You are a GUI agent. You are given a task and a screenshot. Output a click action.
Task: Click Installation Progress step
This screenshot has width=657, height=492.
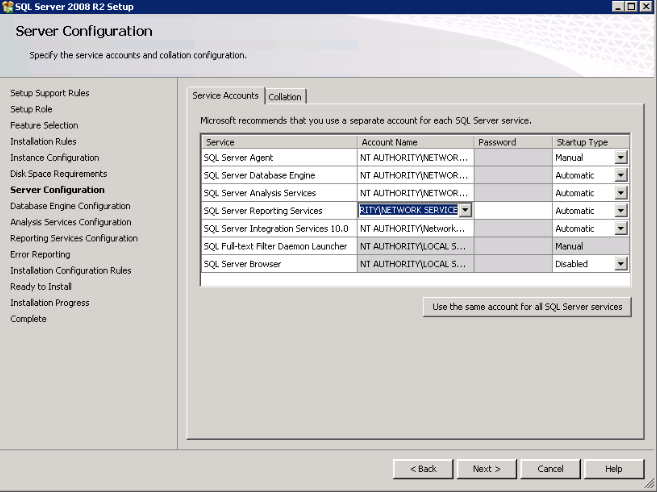coord(50,303)
